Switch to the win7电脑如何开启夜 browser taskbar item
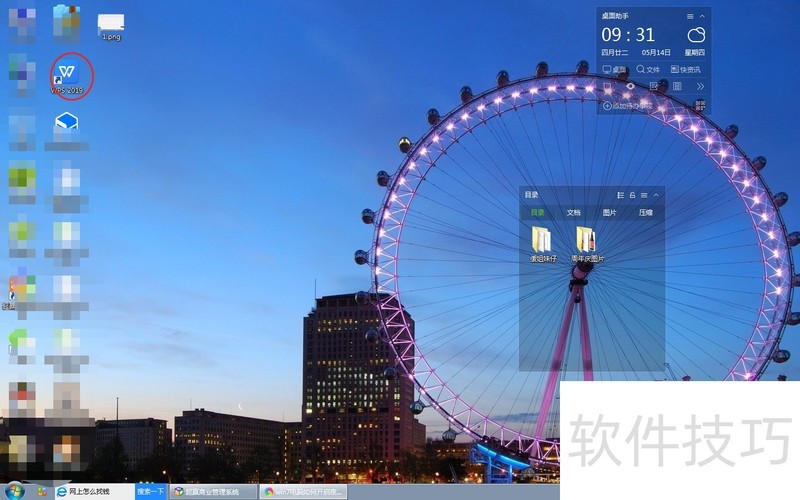Image resolution: width=800 pixels, height=500 pixels. pyautogui.click(x=303, y=492)
